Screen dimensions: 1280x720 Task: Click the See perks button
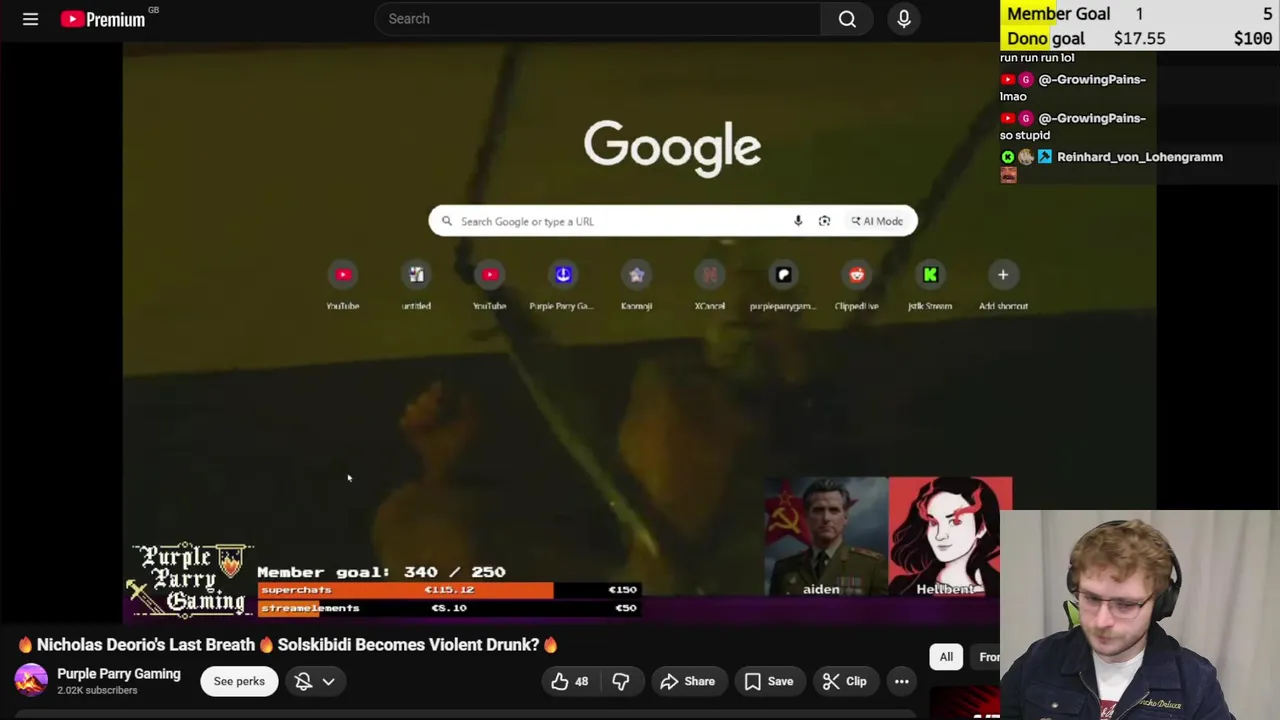coord(239,681)
